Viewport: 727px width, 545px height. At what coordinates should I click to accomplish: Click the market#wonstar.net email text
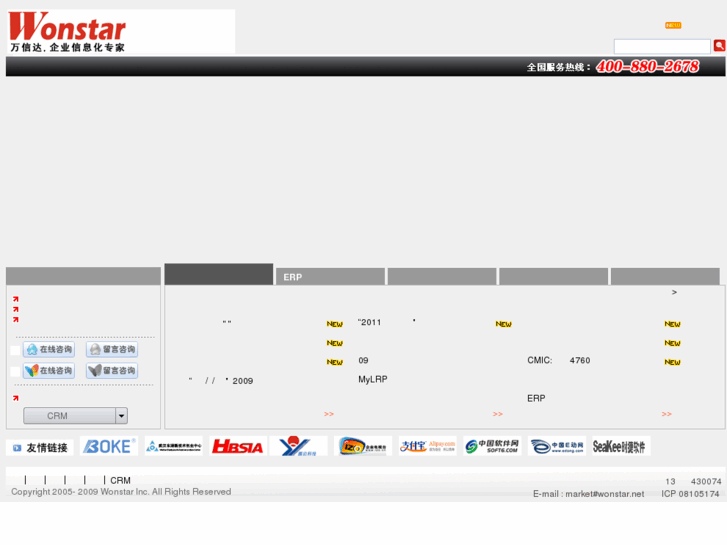(x=605, y=494)
